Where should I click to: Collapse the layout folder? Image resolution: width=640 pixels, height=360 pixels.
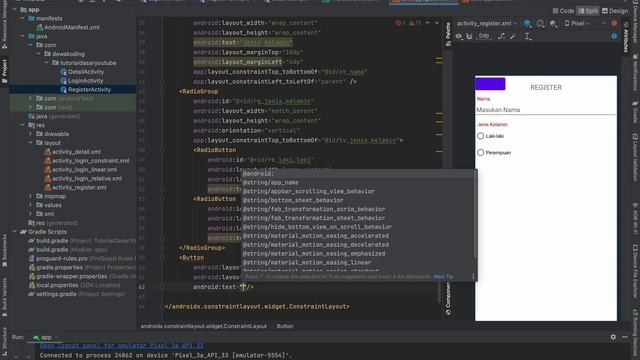point(31,143)
